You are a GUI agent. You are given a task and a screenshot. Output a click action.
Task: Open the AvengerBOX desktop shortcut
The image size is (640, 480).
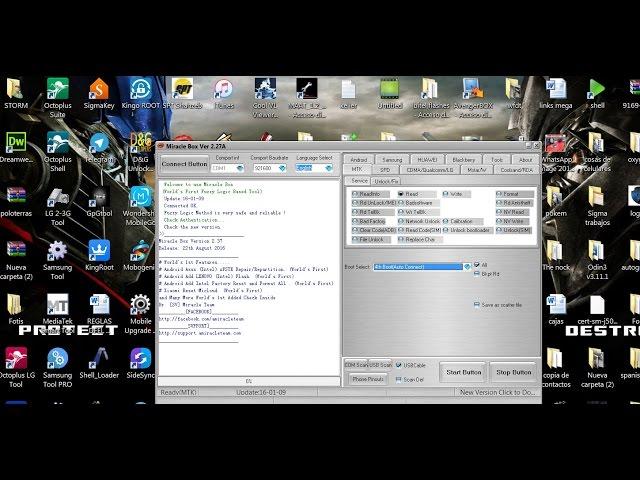point(473,97)
